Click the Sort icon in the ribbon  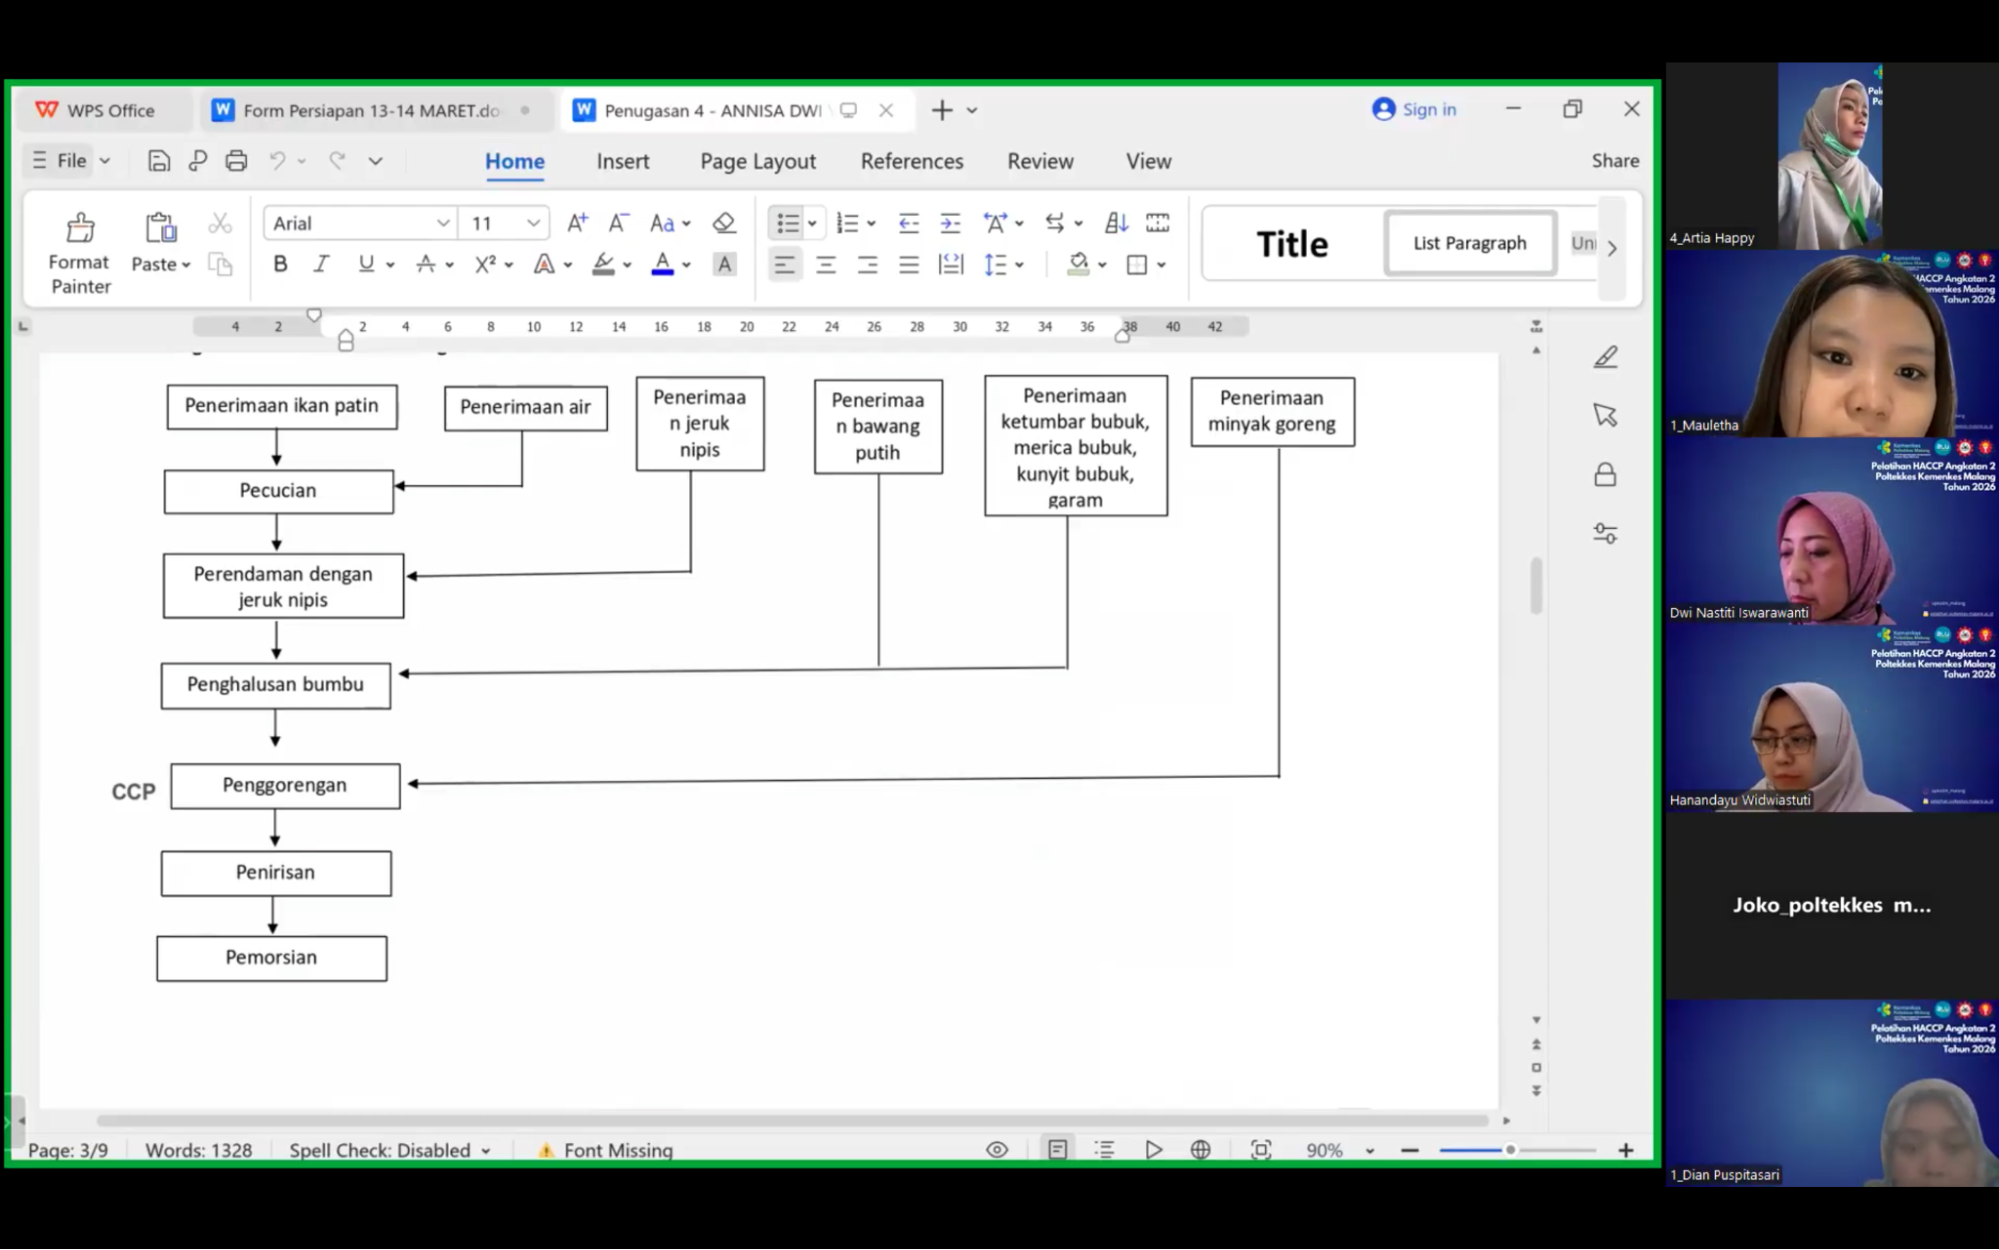click(1116, 223)
